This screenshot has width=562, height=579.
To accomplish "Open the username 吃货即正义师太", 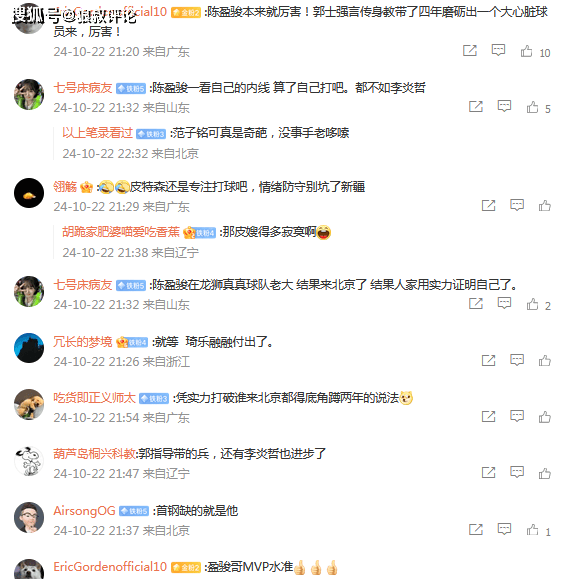I will [95, 398].
